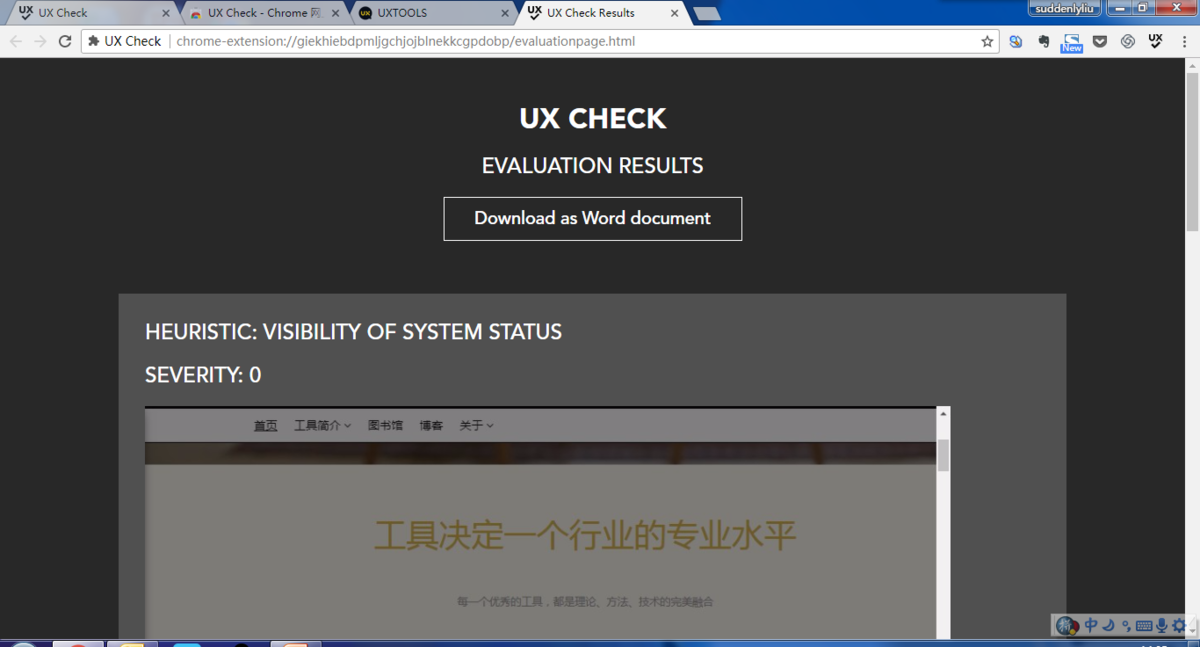1200x647 pixels.
Task: Go forward to the next page
Action: (40, 41)
